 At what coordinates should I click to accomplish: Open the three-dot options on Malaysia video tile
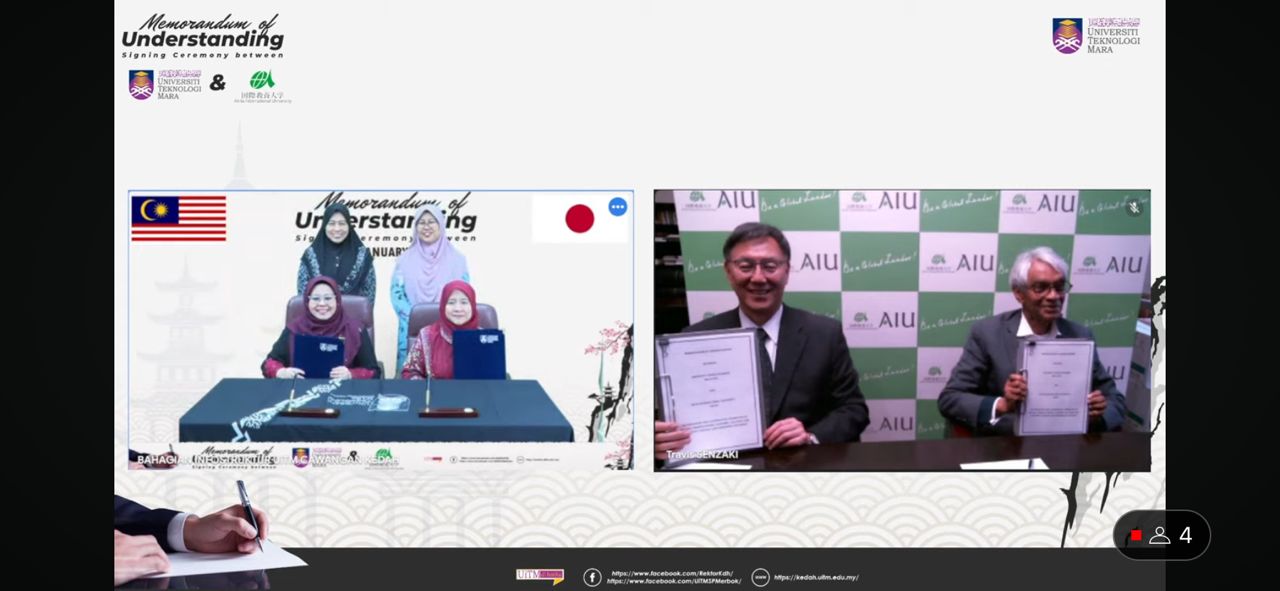pyautogui.click(x=618, y=207)
